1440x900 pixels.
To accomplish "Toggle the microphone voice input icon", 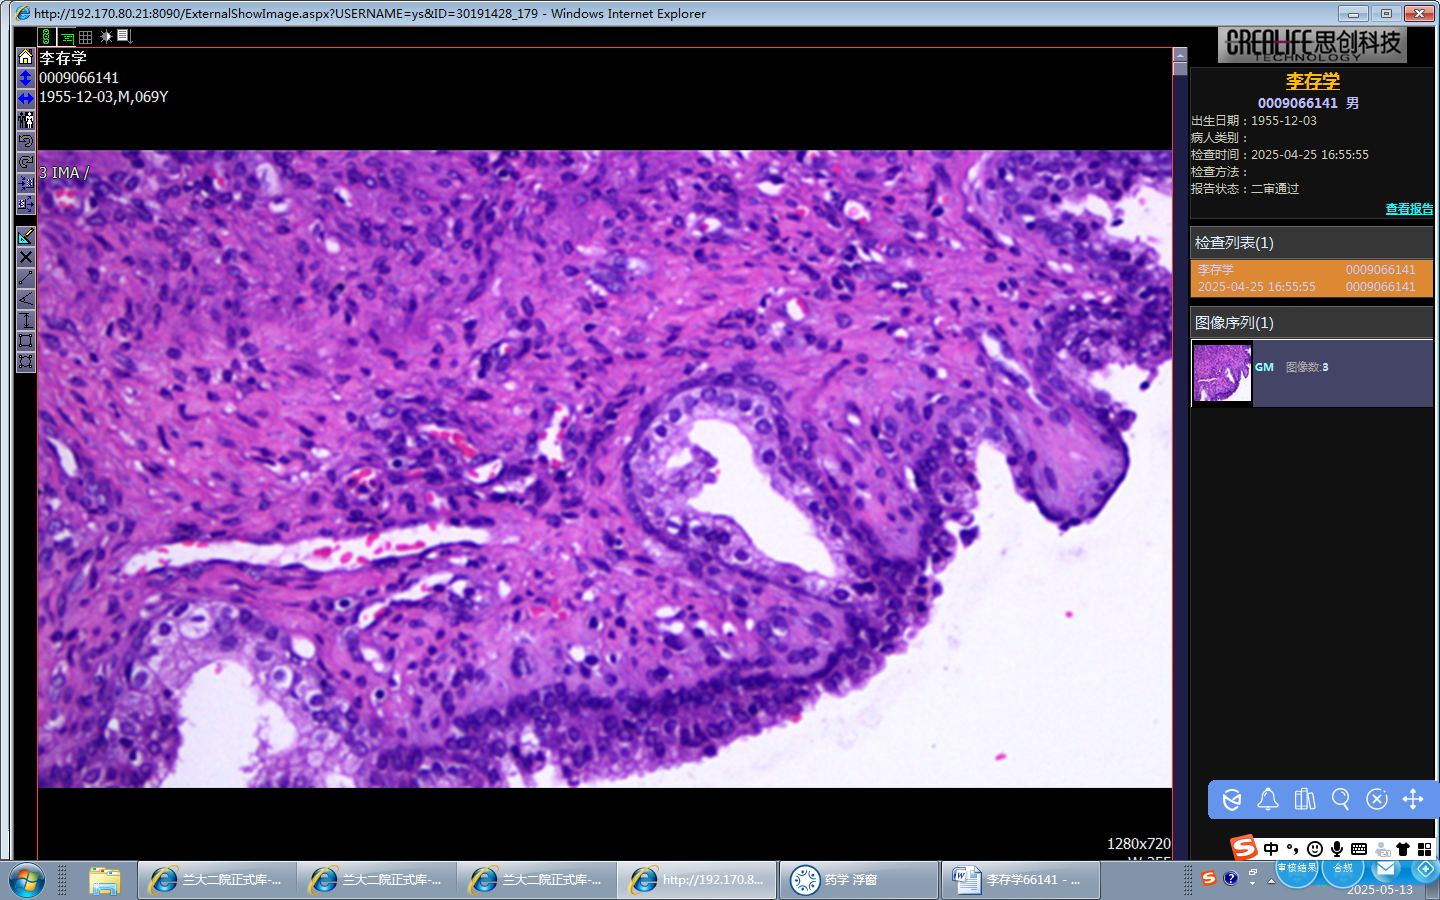I will [x=1337, y=849].
